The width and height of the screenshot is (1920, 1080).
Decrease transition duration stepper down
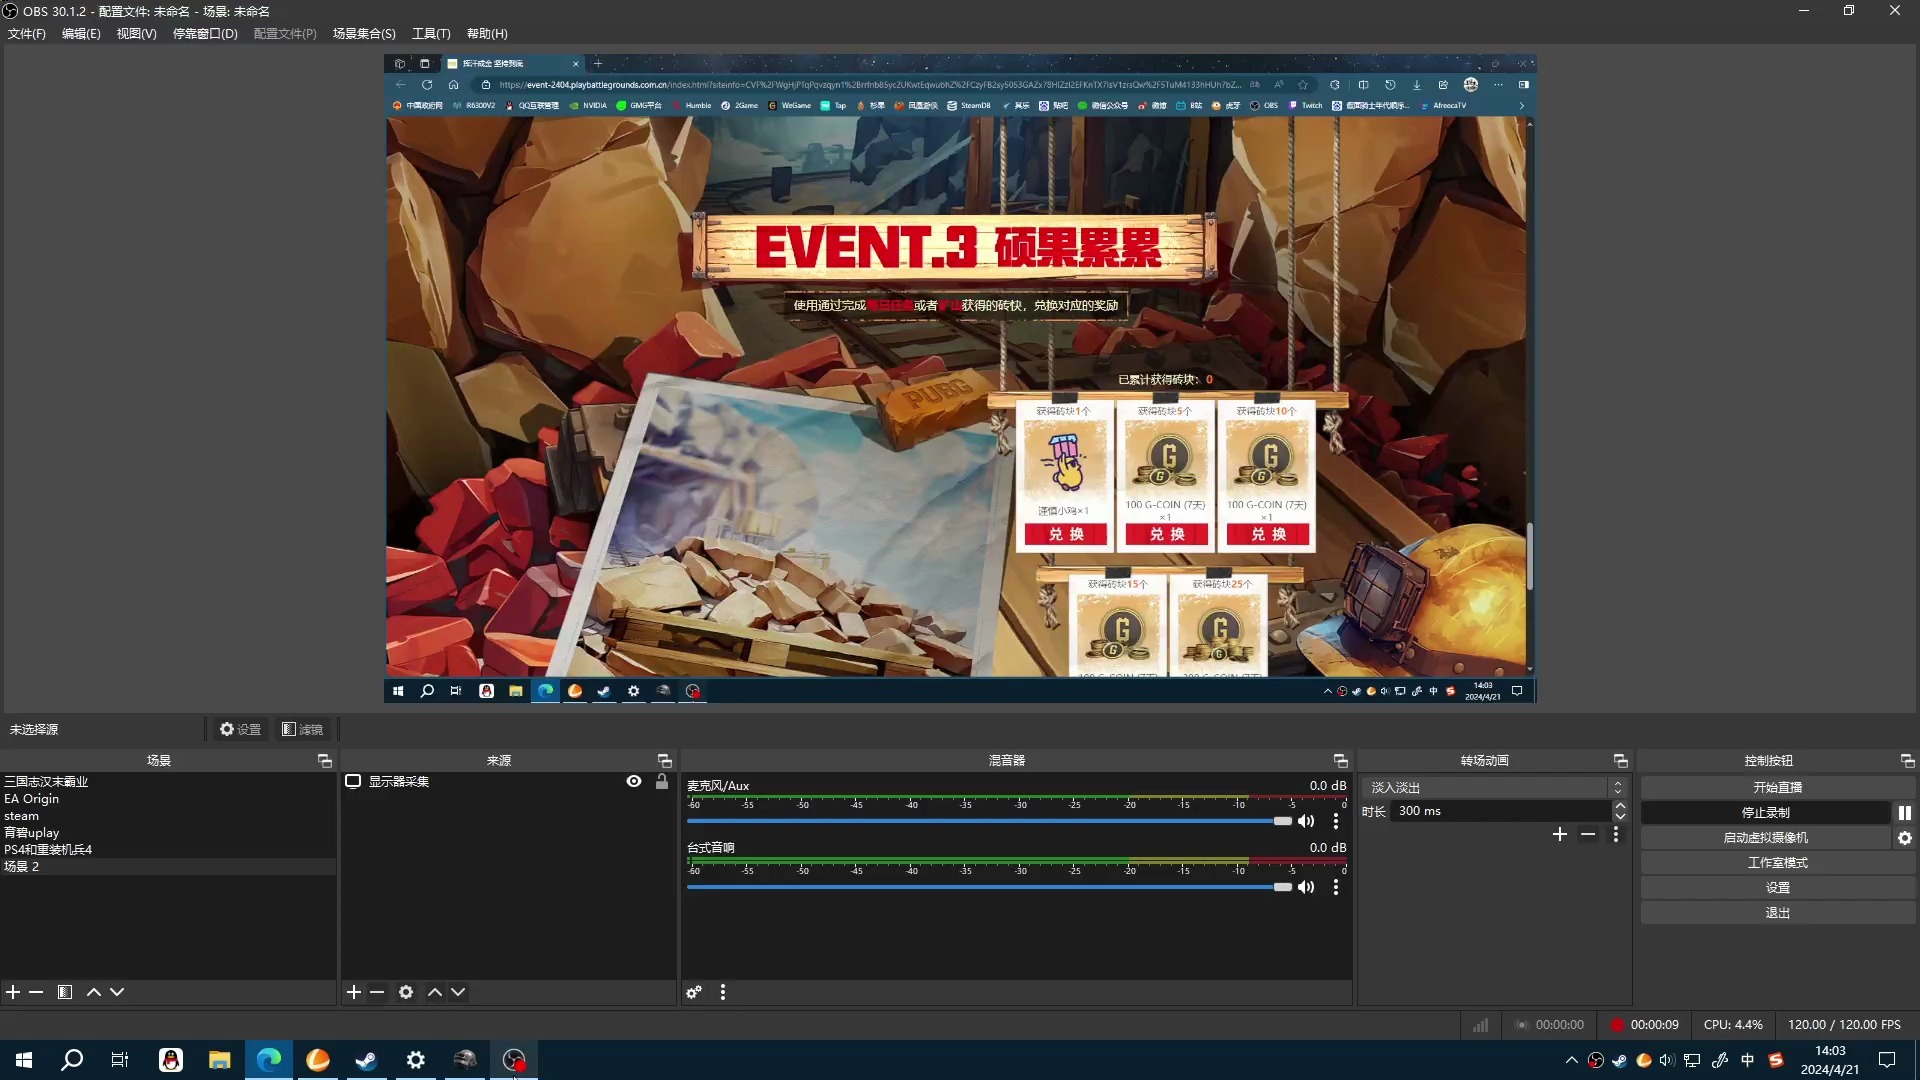pos(1620,817)
